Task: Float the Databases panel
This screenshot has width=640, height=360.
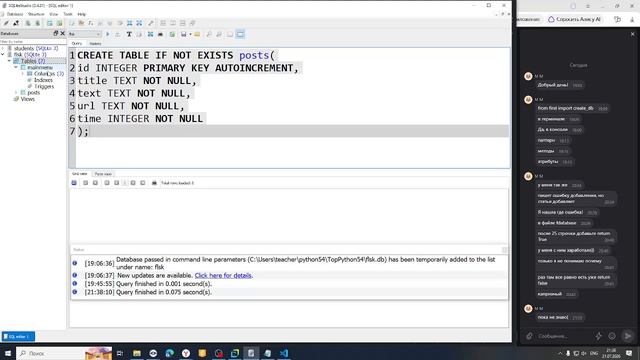Action: 56,33
